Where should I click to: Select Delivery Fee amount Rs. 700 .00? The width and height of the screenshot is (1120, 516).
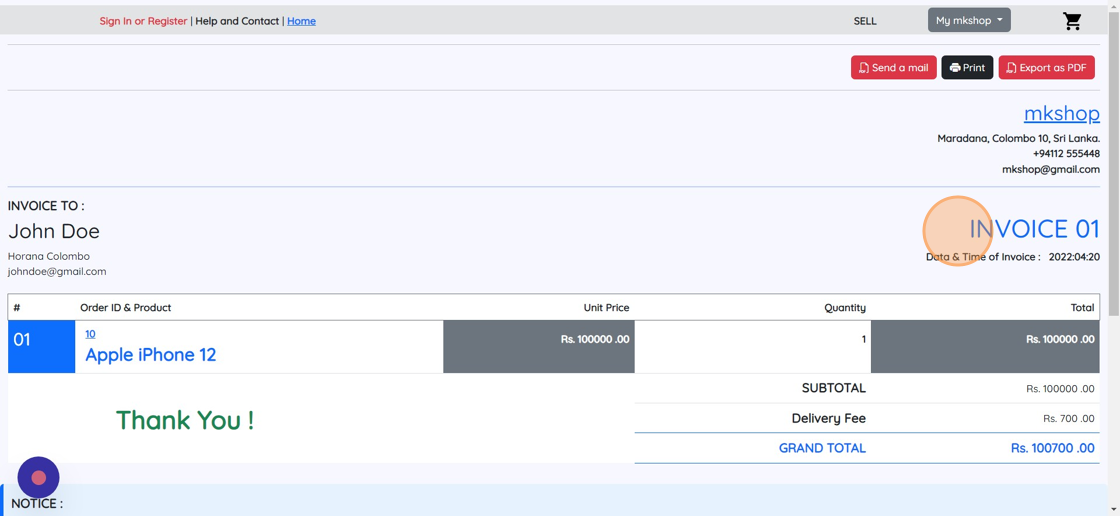point(1069,418)
